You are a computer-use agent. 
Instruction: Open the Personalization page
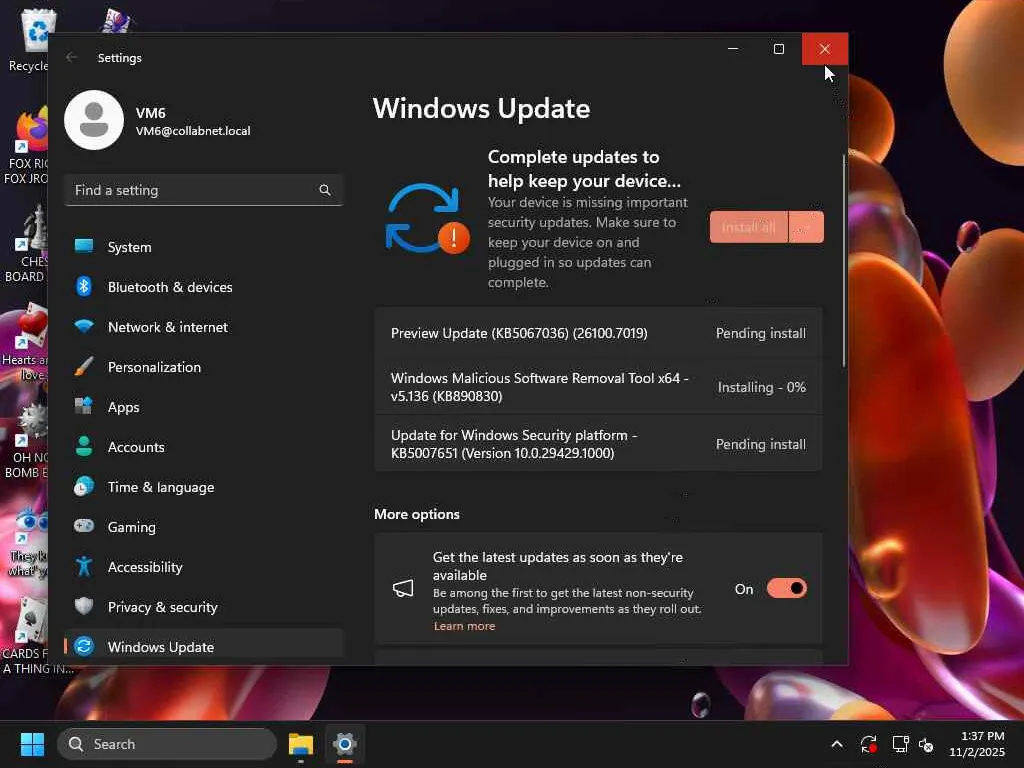(204, 367)
